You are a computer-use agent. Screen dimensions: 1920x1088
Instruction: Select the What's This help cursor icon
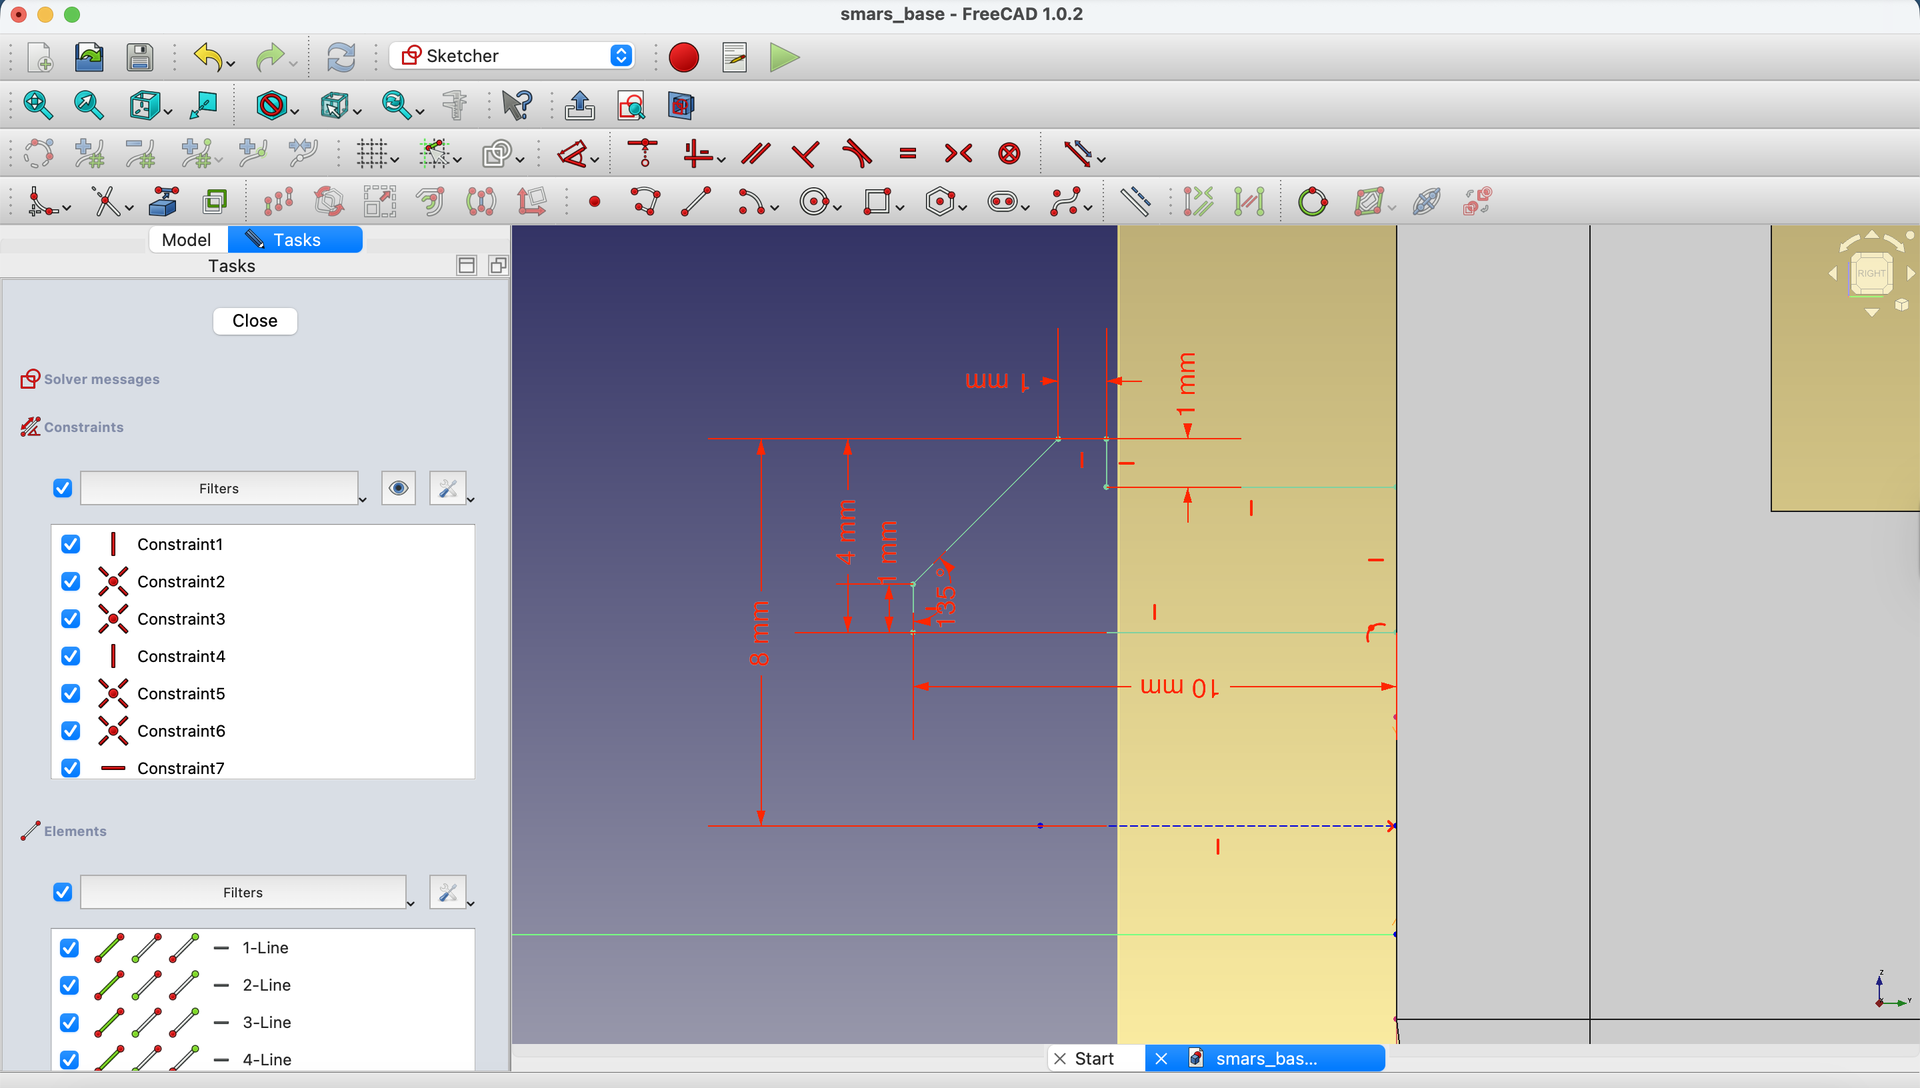(x=517, y=105)
